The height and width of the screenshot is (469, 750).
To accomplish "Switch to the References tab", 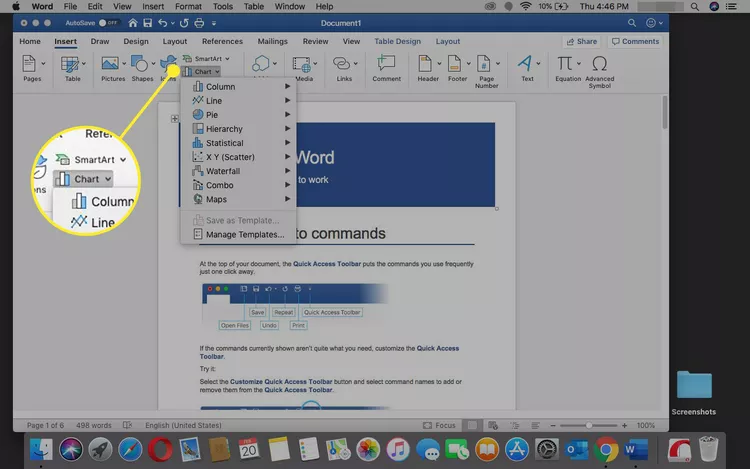I will (x=222, y=41).
